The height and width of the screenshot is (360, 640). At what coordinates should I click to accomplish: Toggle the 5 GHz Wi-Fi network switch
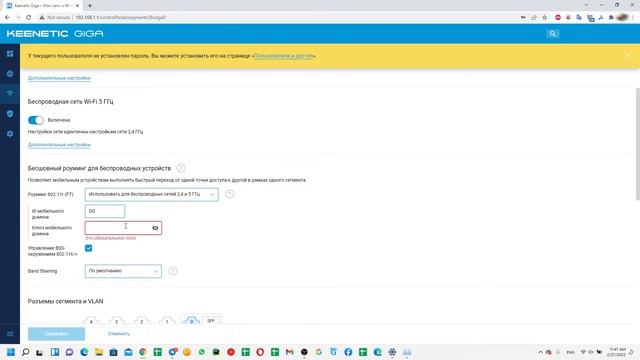pyautogui.click(x=36, y=120)
